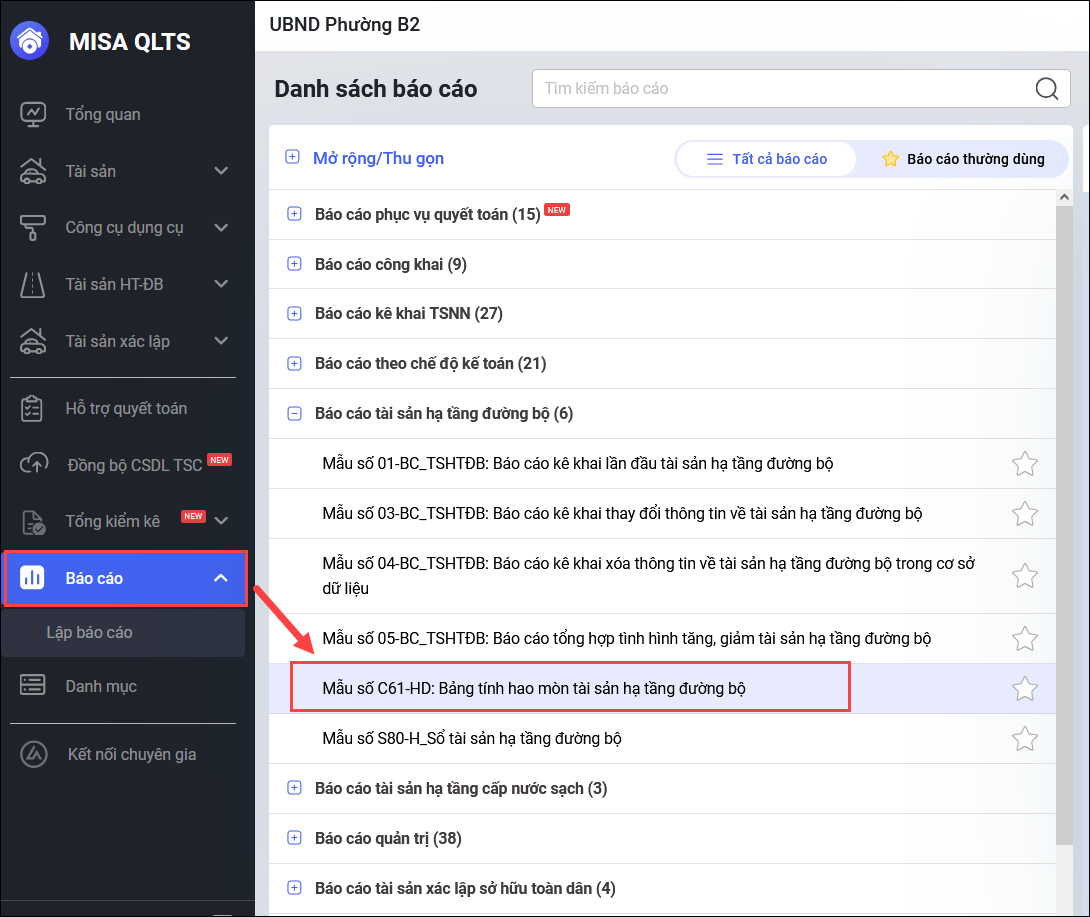
Task: Open Mẫu số S80-H Sổ tài sản report
Action: 471,738
